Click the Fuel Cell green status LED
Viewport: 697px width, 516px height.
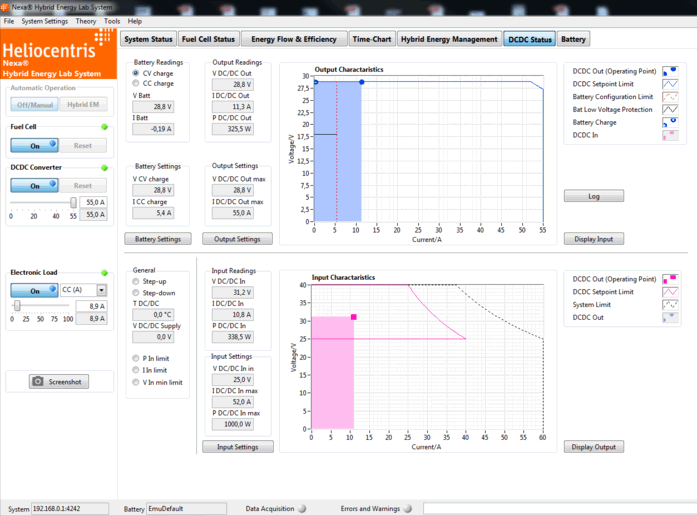(x=104, y=128)
